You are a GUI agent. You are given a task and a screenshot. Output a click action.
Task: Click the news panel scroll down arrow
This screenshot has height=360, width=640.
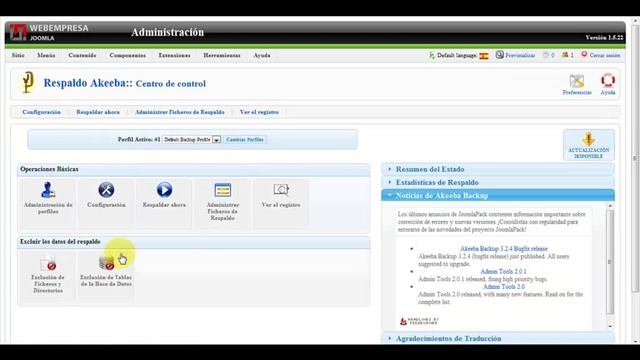[x=610, y=326]
